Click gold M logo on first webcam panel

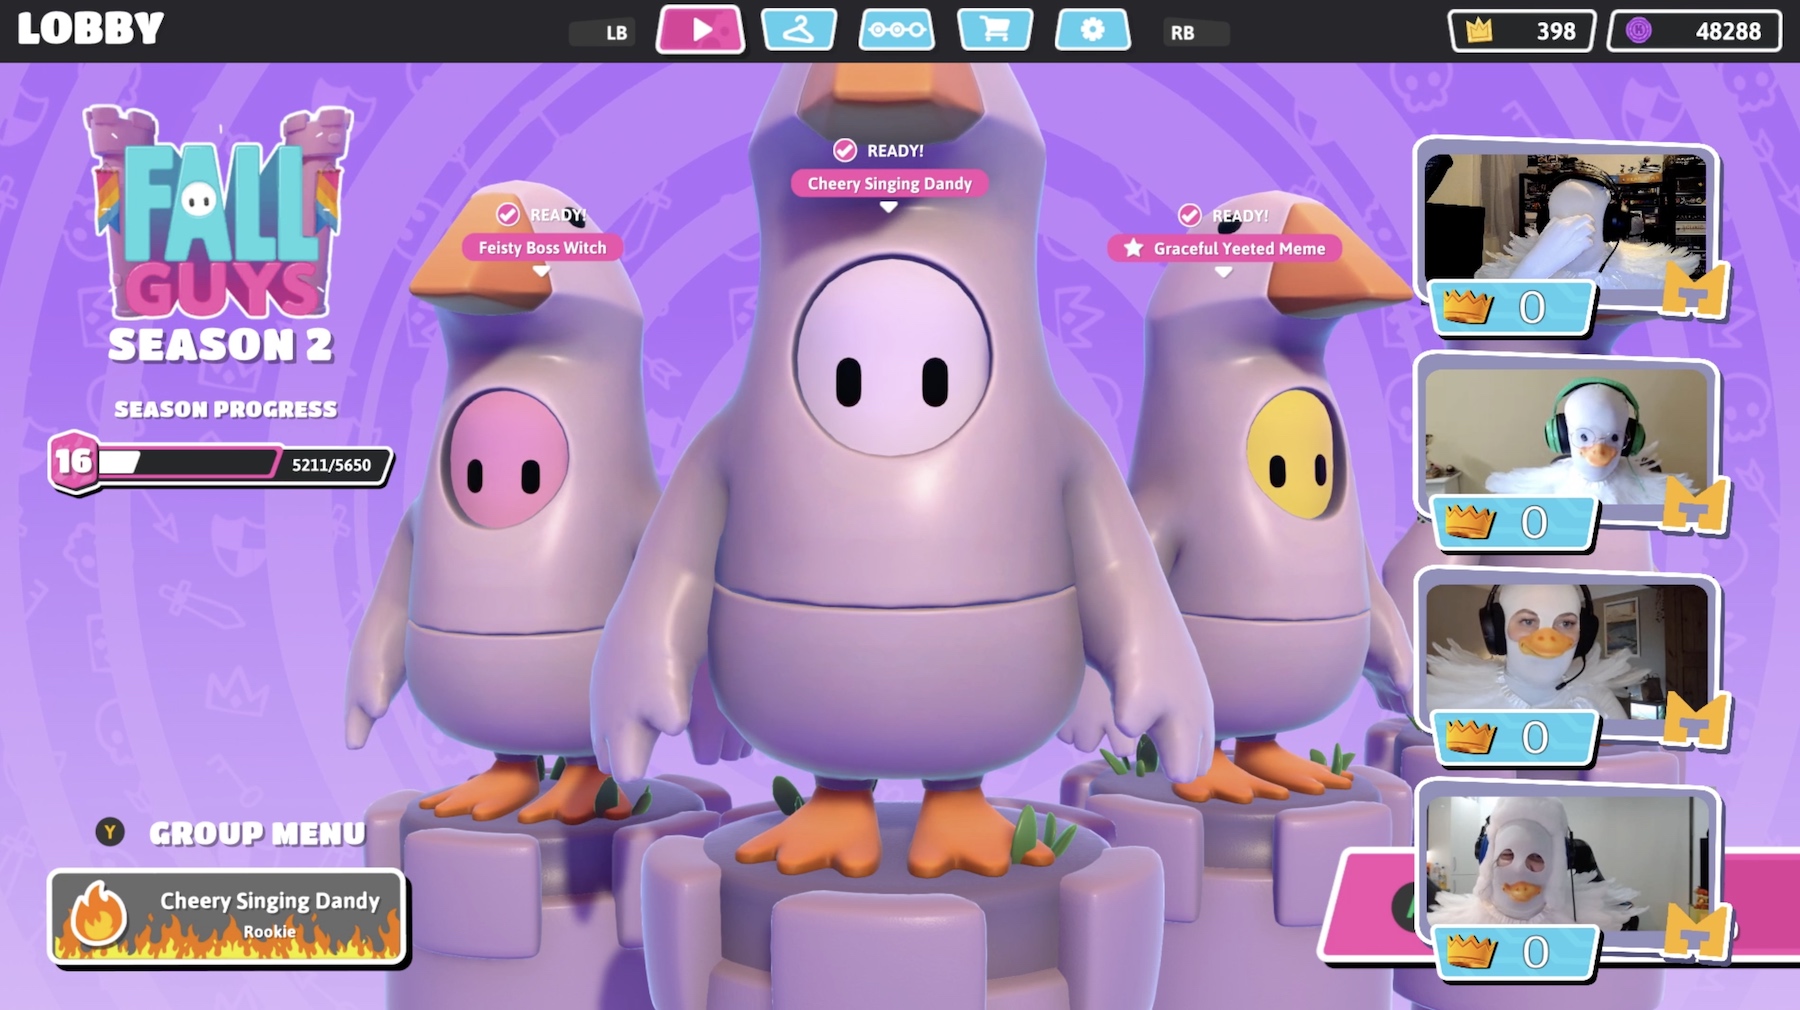[1696, 291]
